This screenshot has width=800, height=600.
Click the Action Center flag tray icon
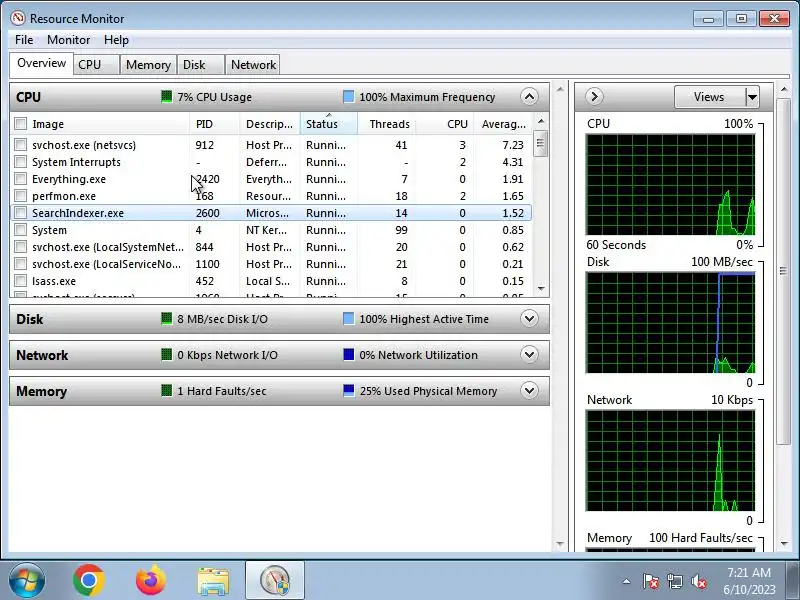(x=651, y=581)
